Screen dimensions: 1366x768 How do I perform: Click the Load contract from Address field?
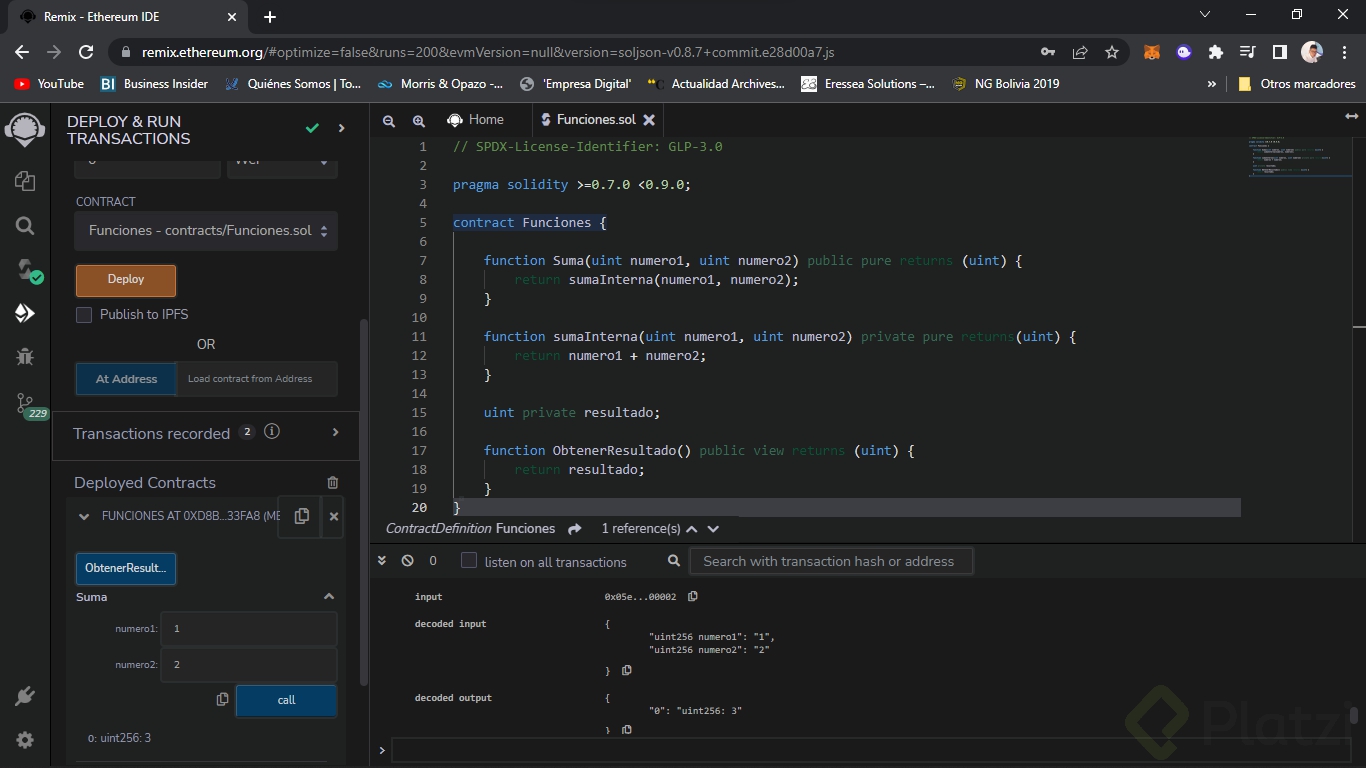pyautogui.click(x=257, y=379)
